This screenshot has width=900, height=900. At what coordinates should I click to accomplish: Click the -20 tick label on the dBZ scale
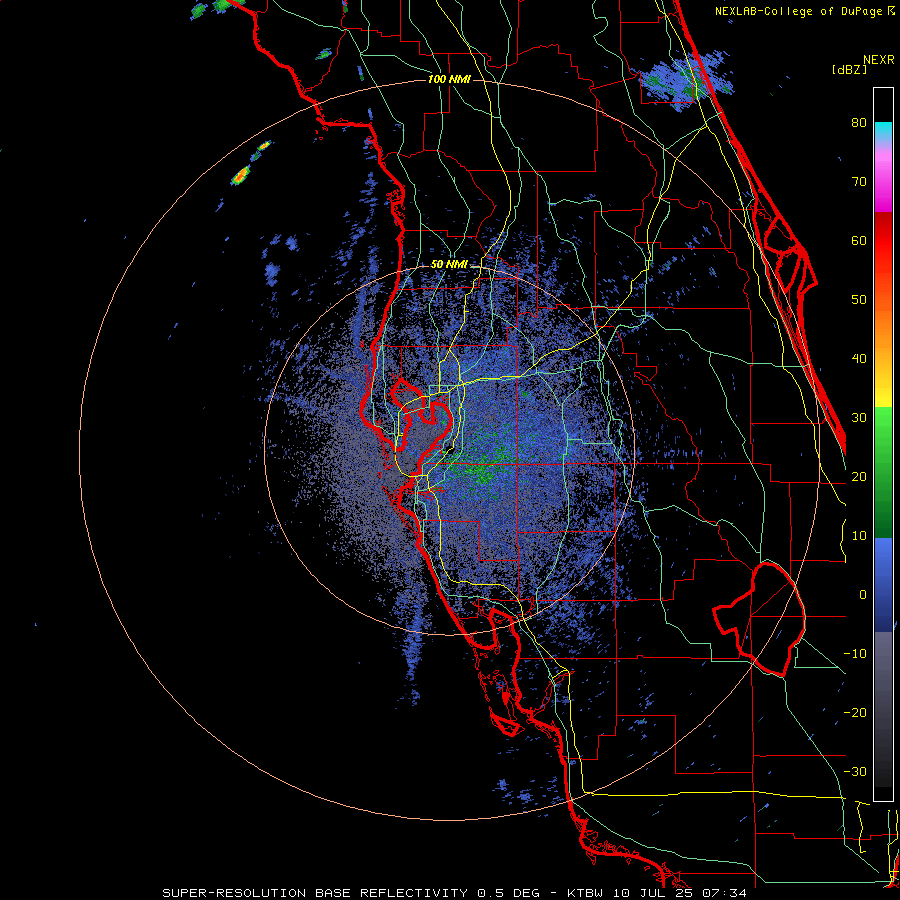[x=855, y=713]
